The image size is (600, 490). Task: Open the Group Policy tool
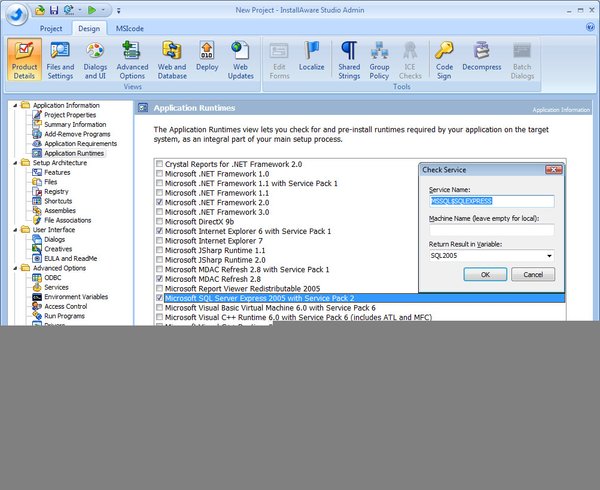(x=379, y=60)
